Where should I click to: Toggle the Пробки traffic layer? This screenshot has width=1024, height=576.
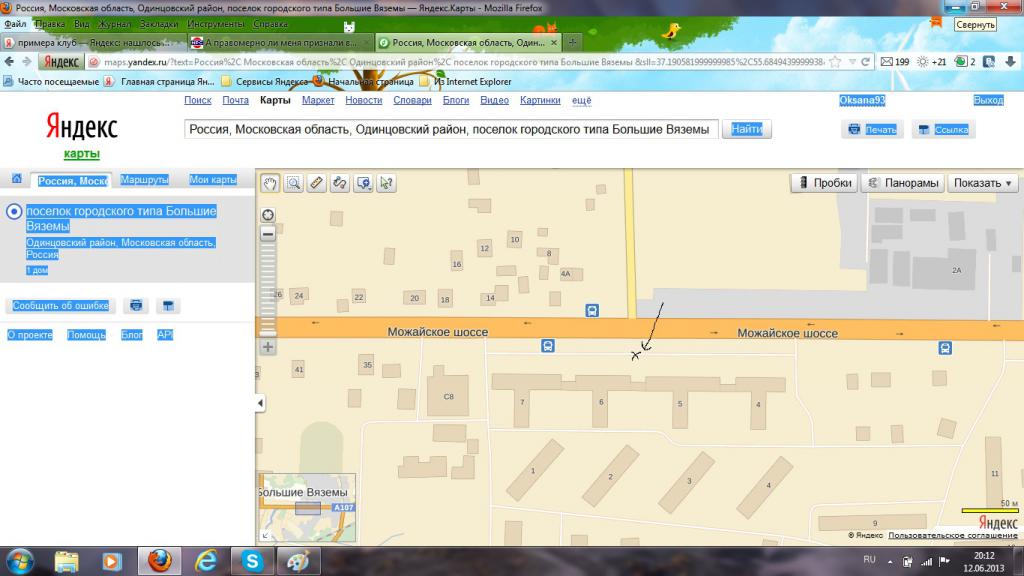[824, 183]
